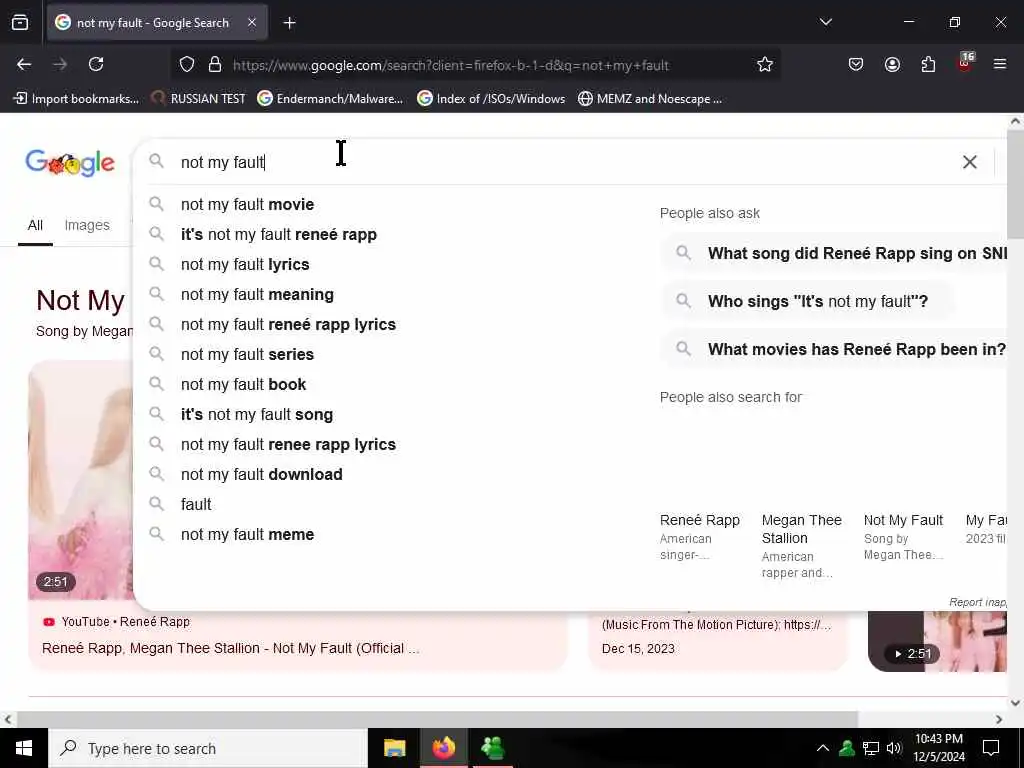This screenshot has width=1024, height=768.
Task: Switch to the Images results tab
Action: (x=87, y=225)
